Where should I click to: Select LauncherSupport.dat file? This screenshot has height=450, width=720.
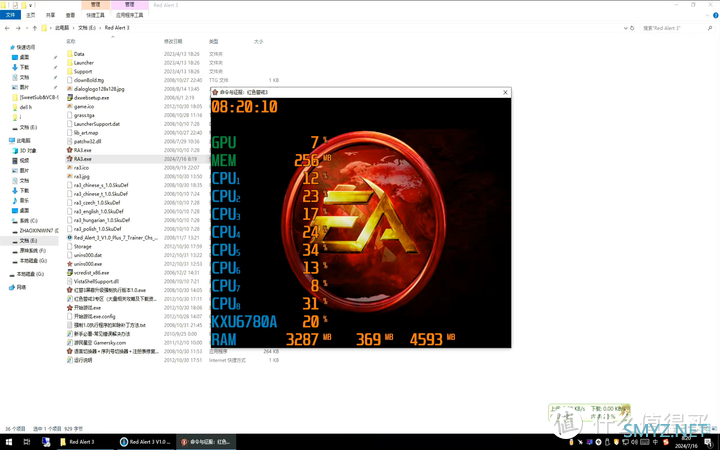point(96,124)
